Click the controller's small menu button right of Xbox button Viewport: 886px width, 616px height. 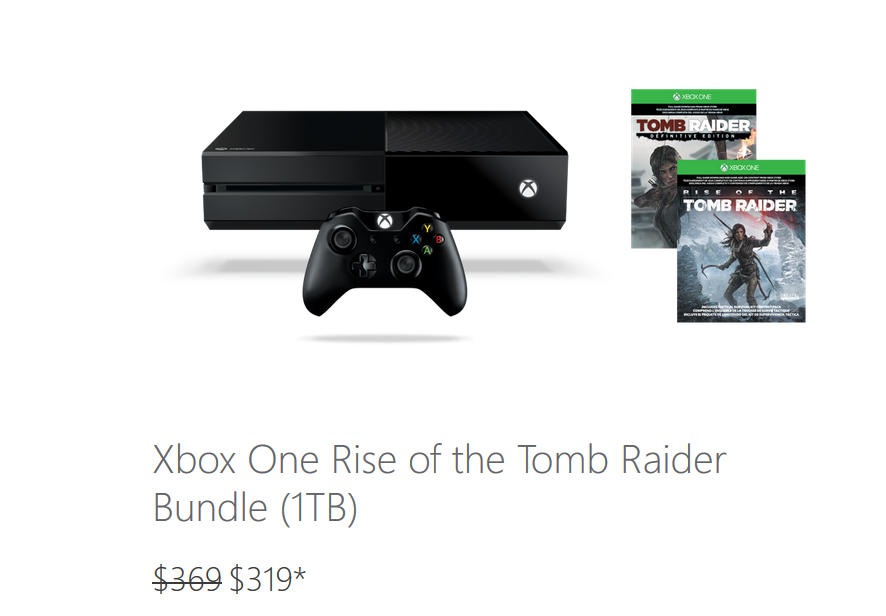398,240
